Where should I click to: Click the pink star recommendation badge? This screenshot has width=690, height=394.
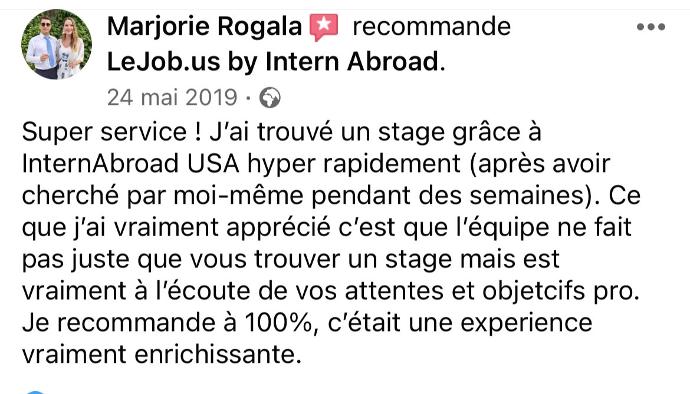(324, 26)
